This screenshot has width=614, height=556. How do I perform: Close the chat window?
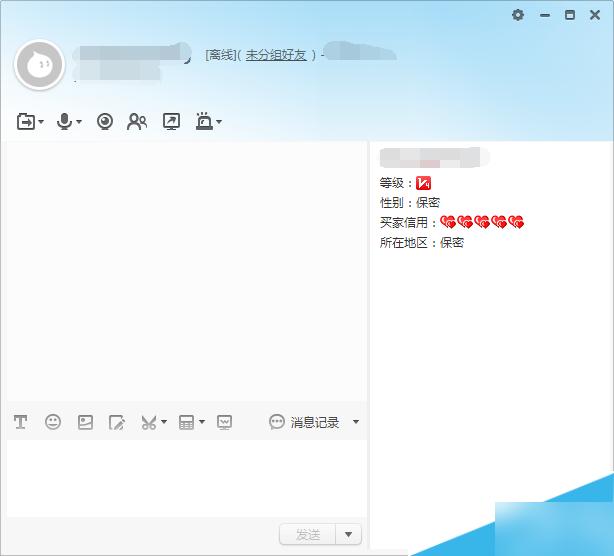pos(595,15)
